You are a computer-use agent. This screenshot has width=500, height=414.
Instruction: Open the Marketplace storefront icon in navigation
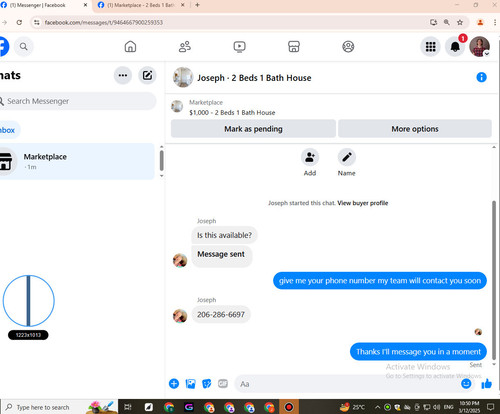[x=294, y=47]
